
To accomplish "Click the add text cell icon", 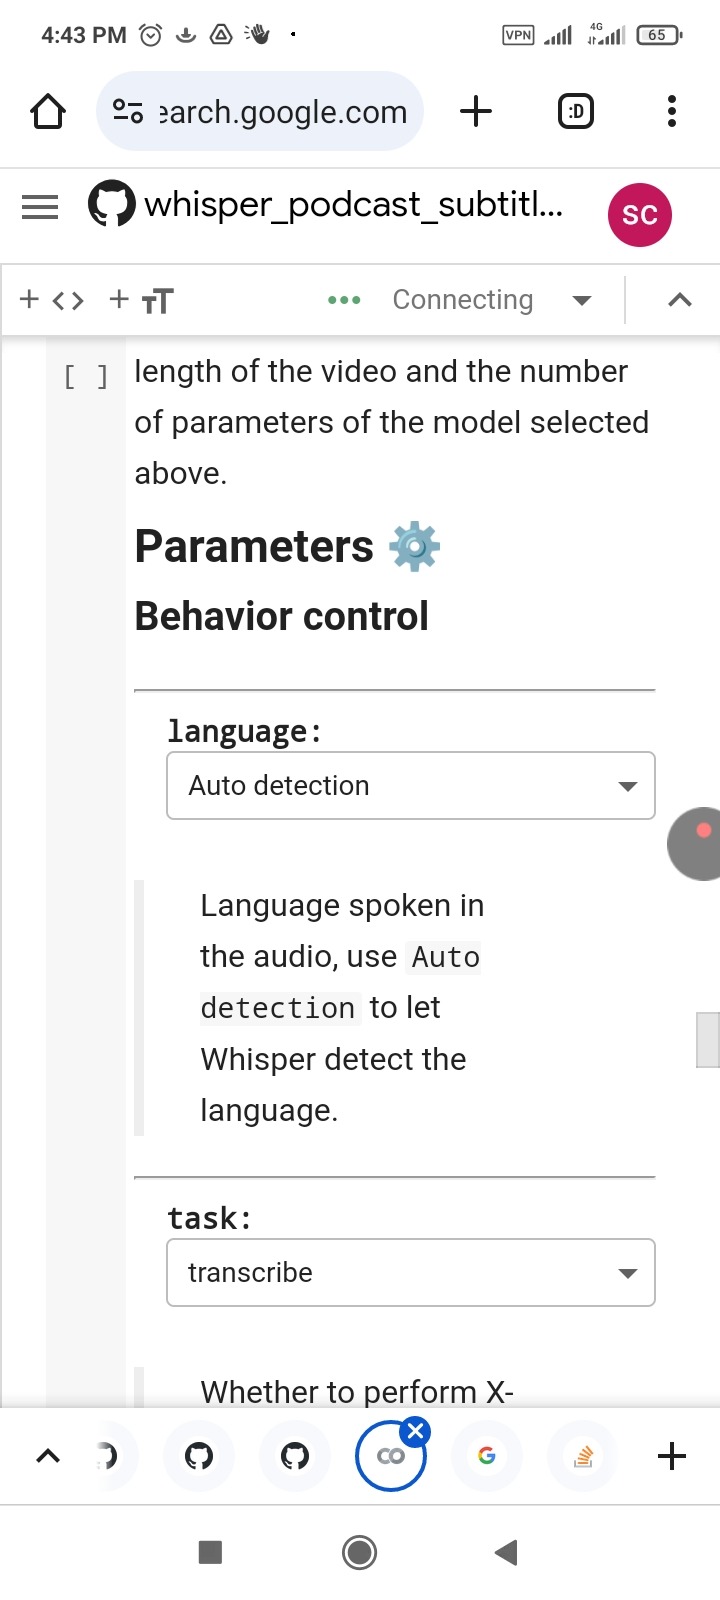I will tap(141, 299).
